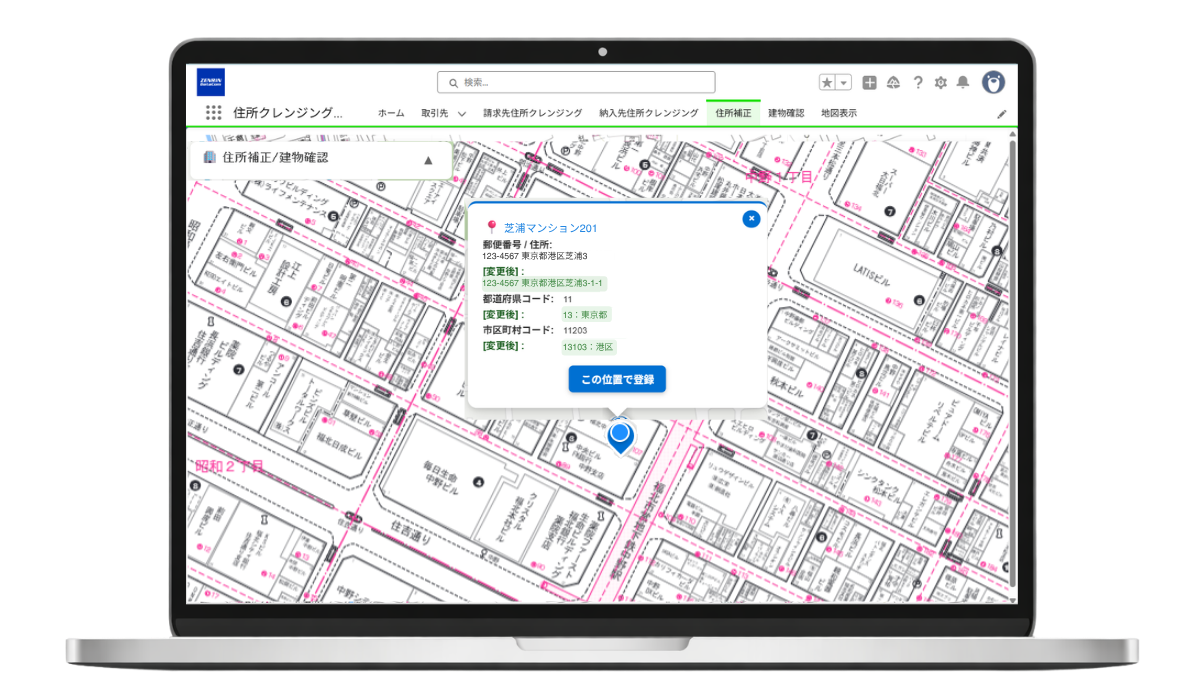Open the help question mark icon

click(x=917, y=83)
